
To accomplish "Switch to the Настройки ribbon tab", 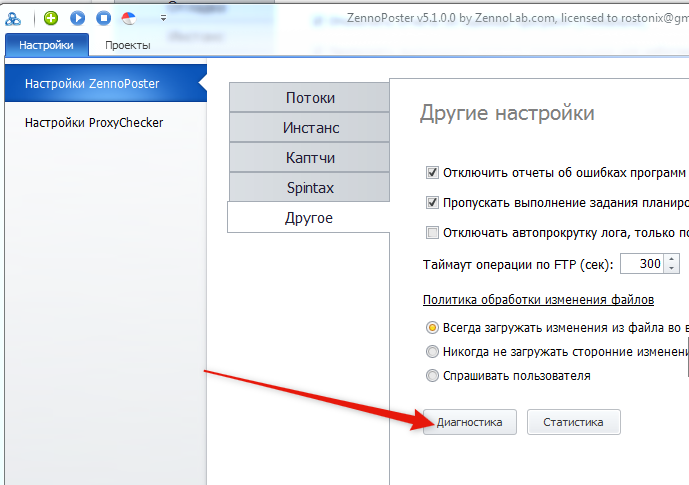I will 47,45.
